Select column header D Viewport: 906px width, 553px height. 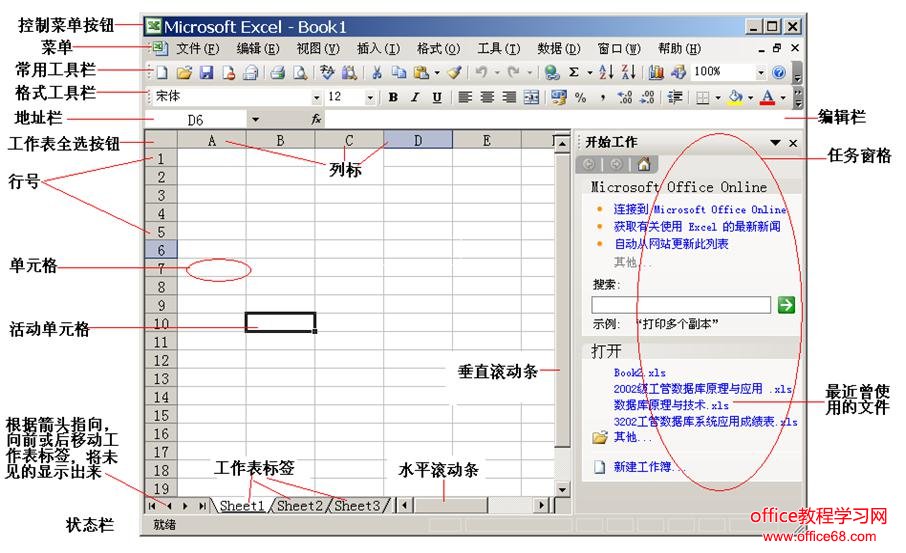[x=418, y=140]
